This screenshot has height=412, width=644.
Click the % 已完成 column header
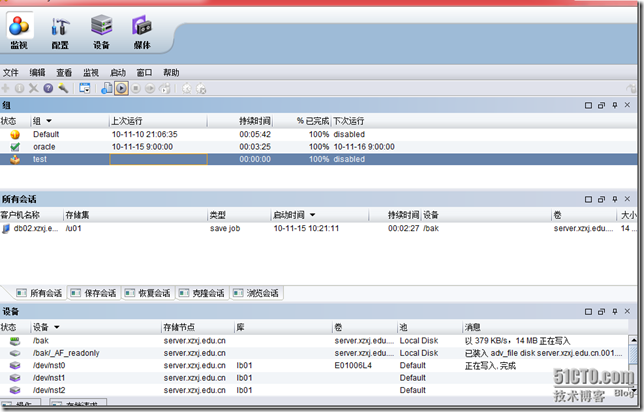pyautogui.click(x=302, y=121)
